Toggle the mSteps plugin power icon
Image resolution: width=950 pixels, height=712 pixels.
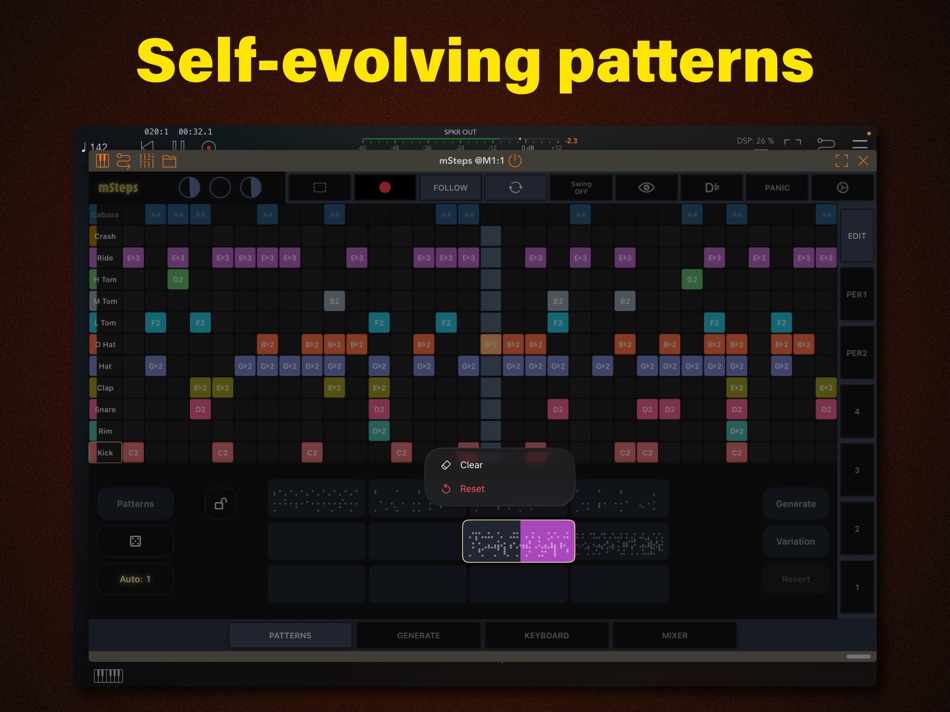(515, 161)
